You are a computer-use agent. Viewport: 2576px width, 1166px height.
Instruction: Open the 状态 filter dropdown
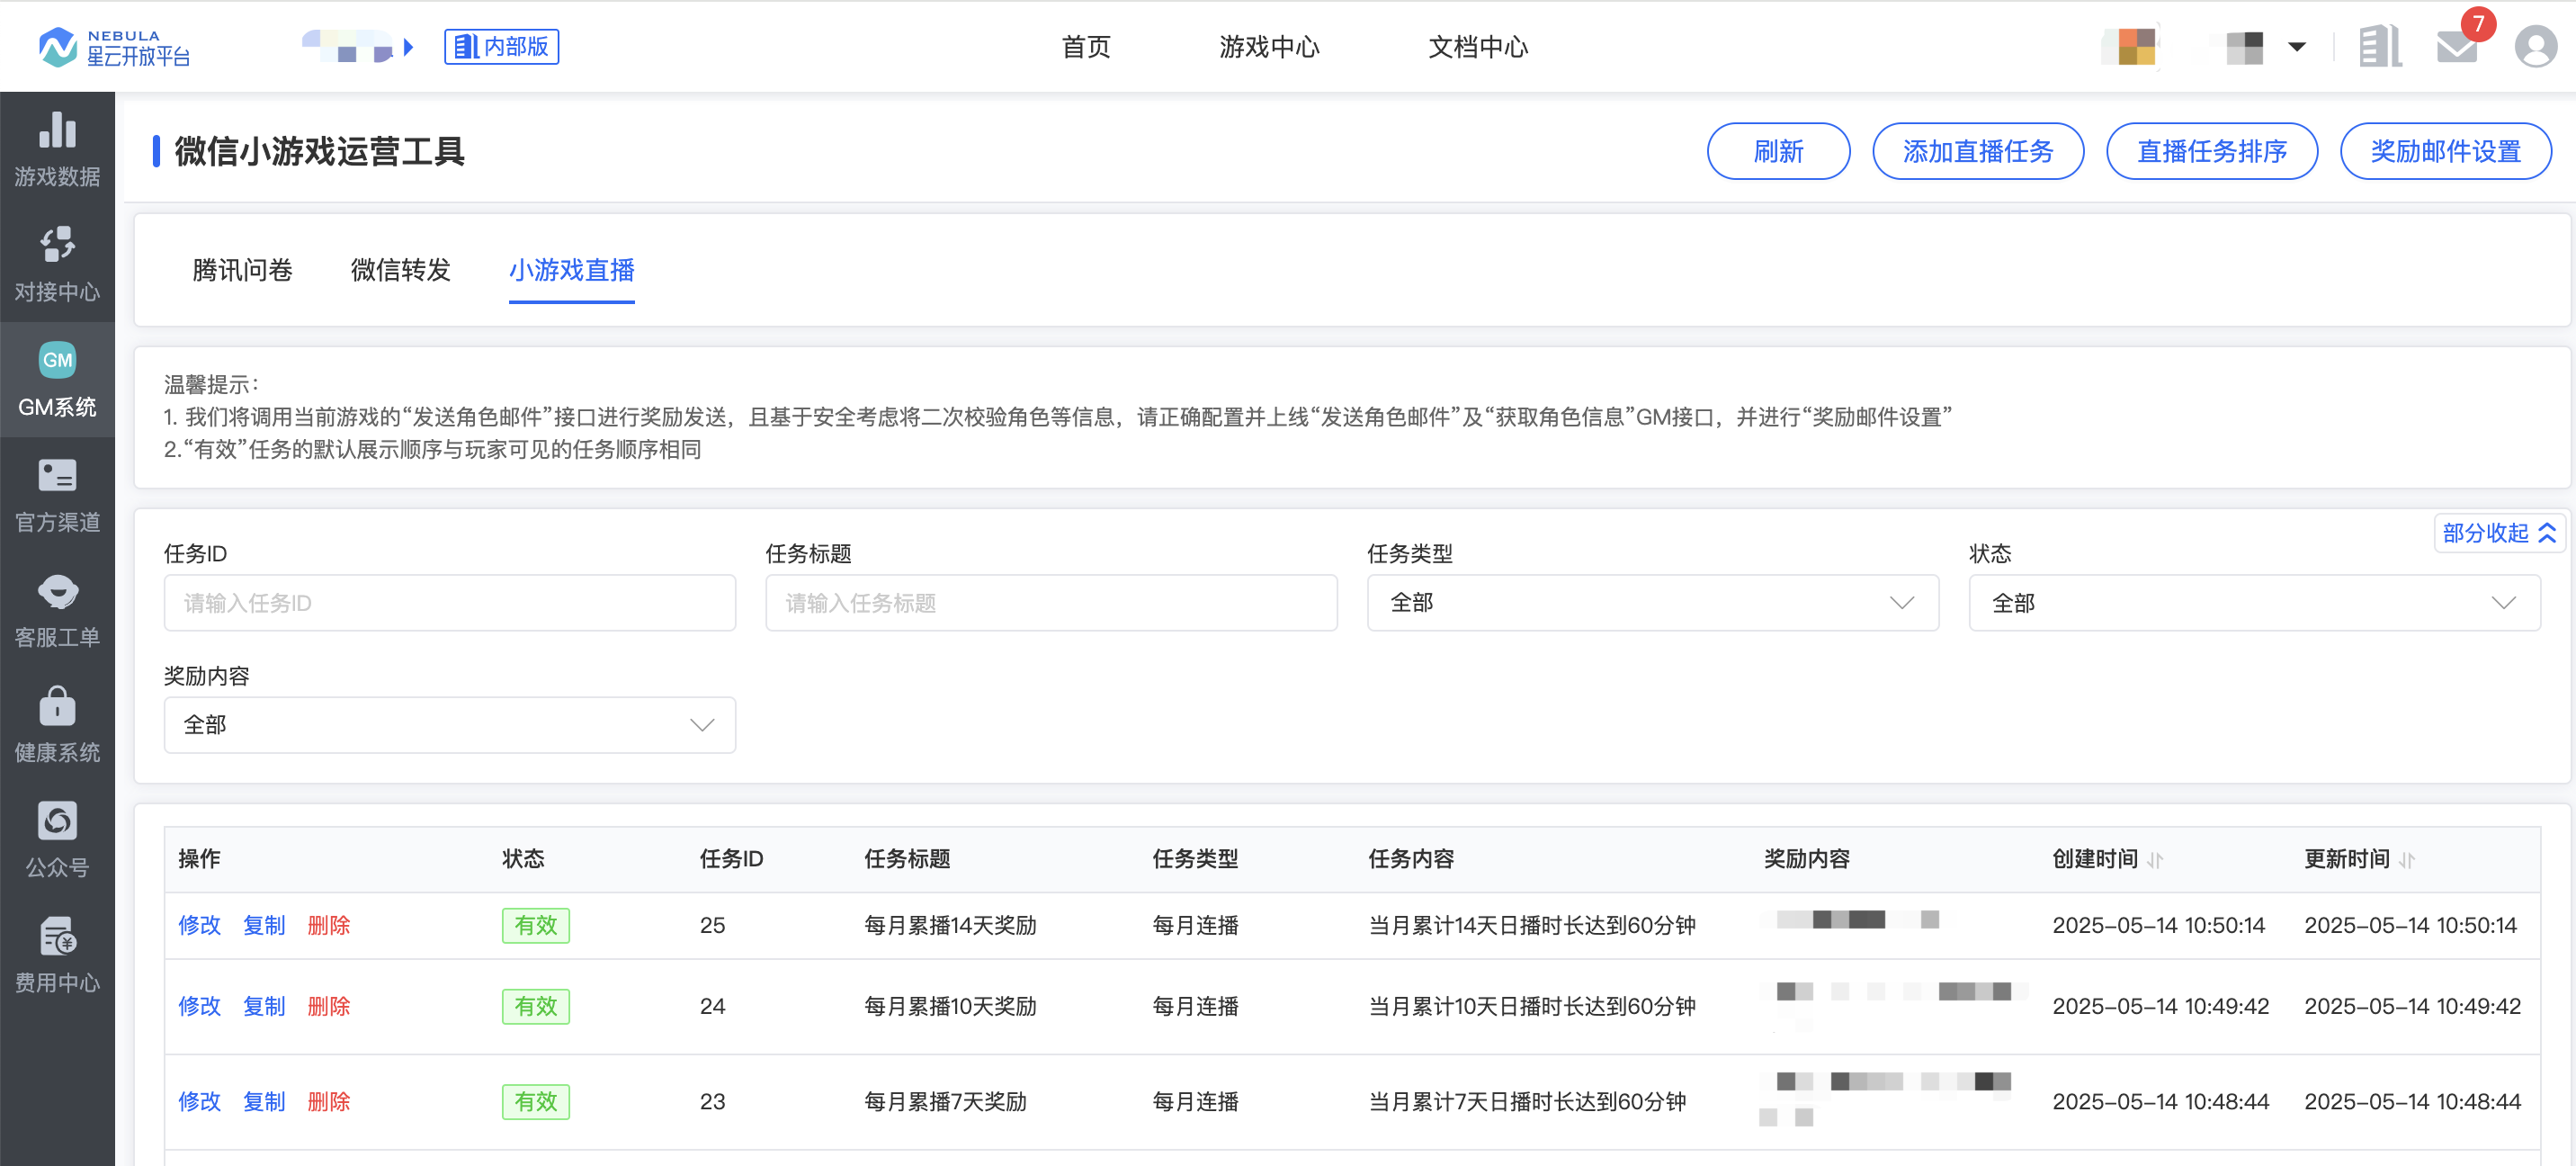2253,603
